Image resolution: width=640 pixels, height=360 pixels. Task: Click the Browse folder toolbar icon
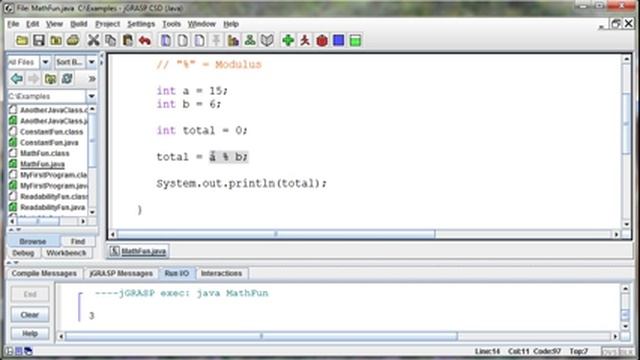pos(56,40)
